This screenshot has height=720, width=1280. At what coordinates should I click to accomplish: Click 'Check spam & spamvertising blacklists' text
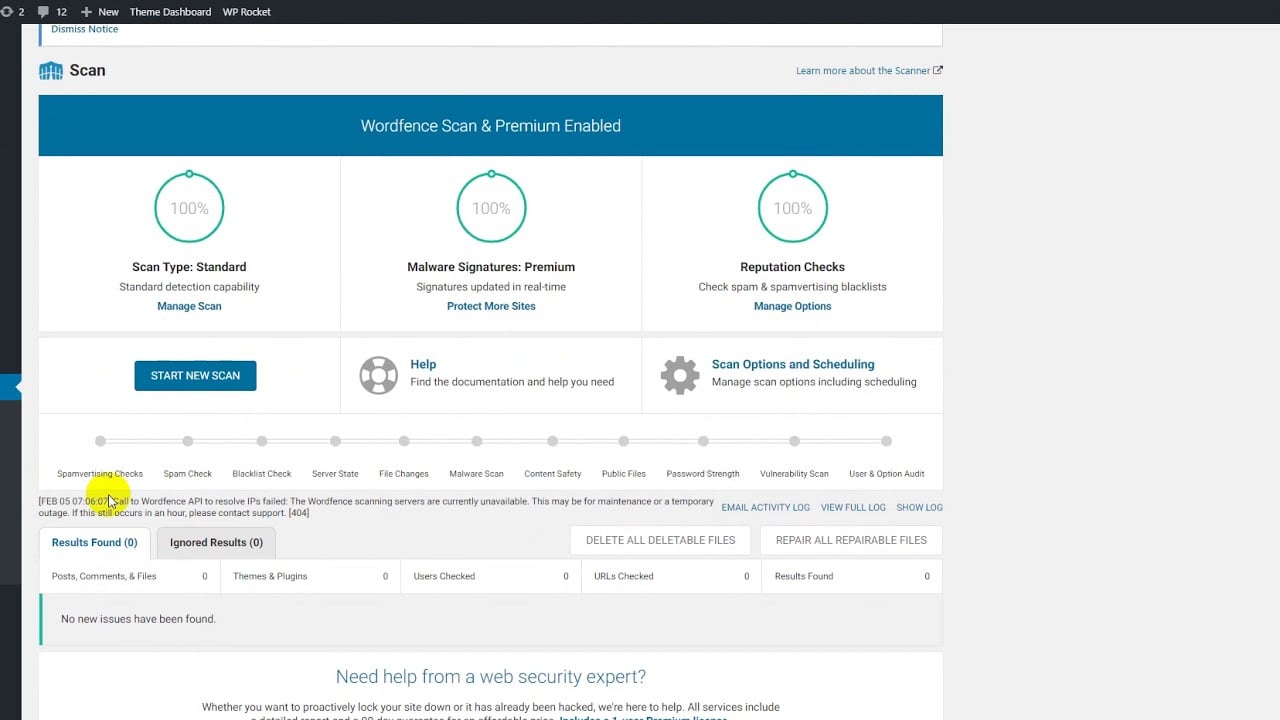pyautogui.click(x=793, y=287)
